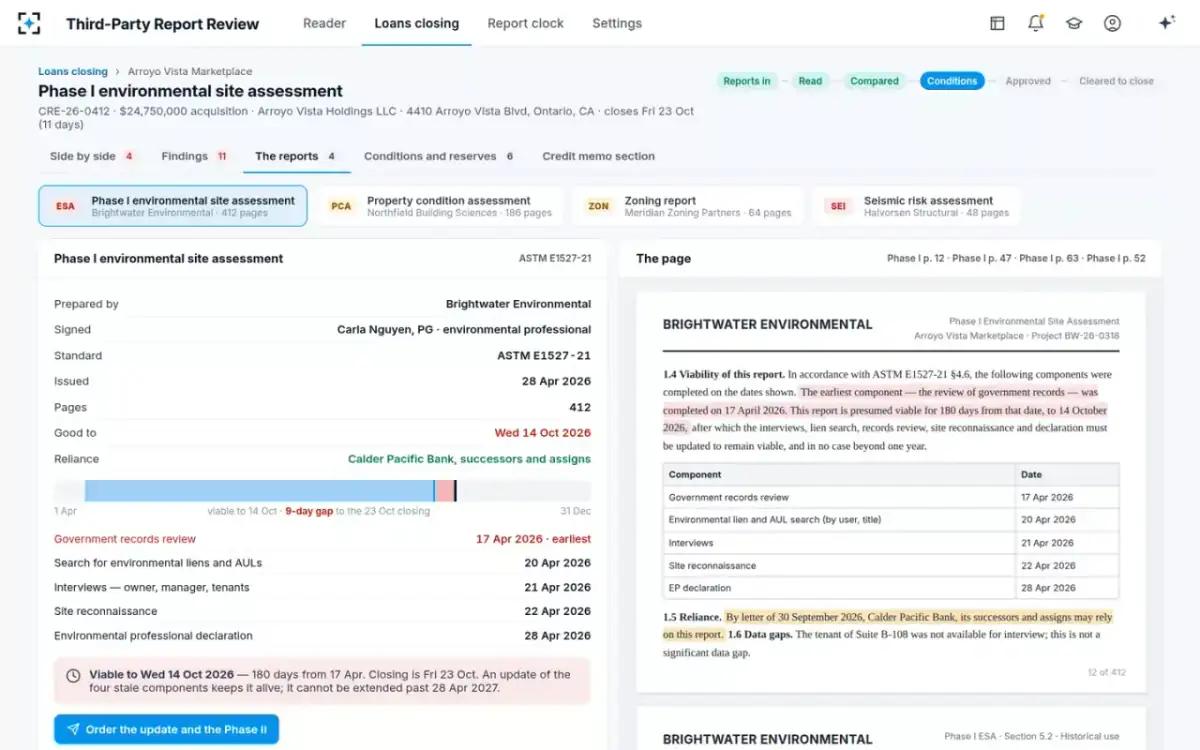The image size is (1200, 750).
Task: Click the PCA badge icon
Action: (x=341, y=206)
